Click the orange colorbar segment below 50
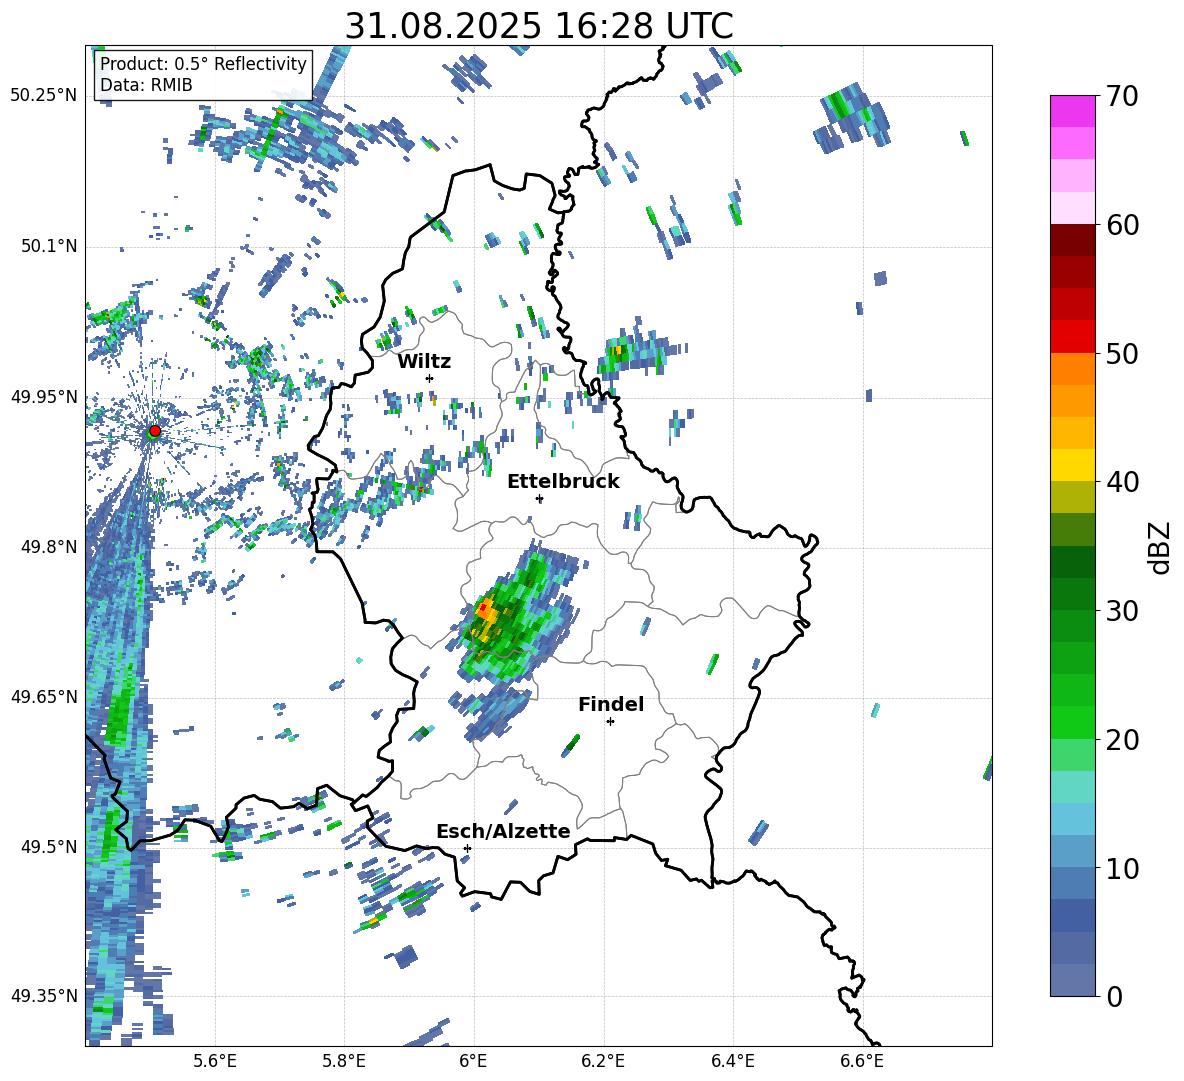This screenshot has height=1081, width=1184. pos(1072,369)
